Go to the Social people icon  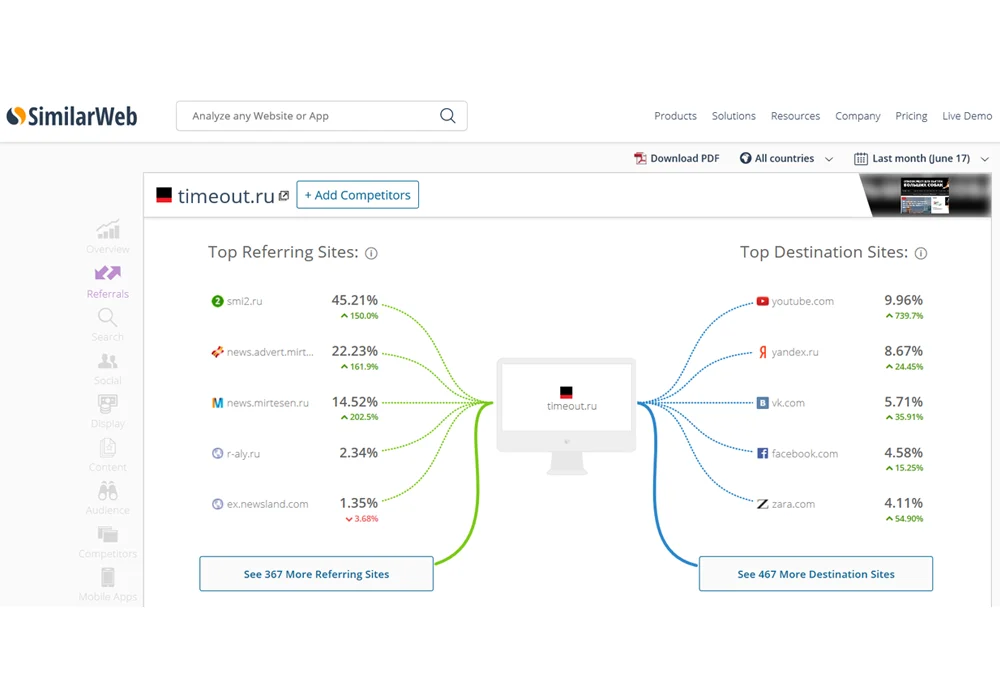point(108,361)
